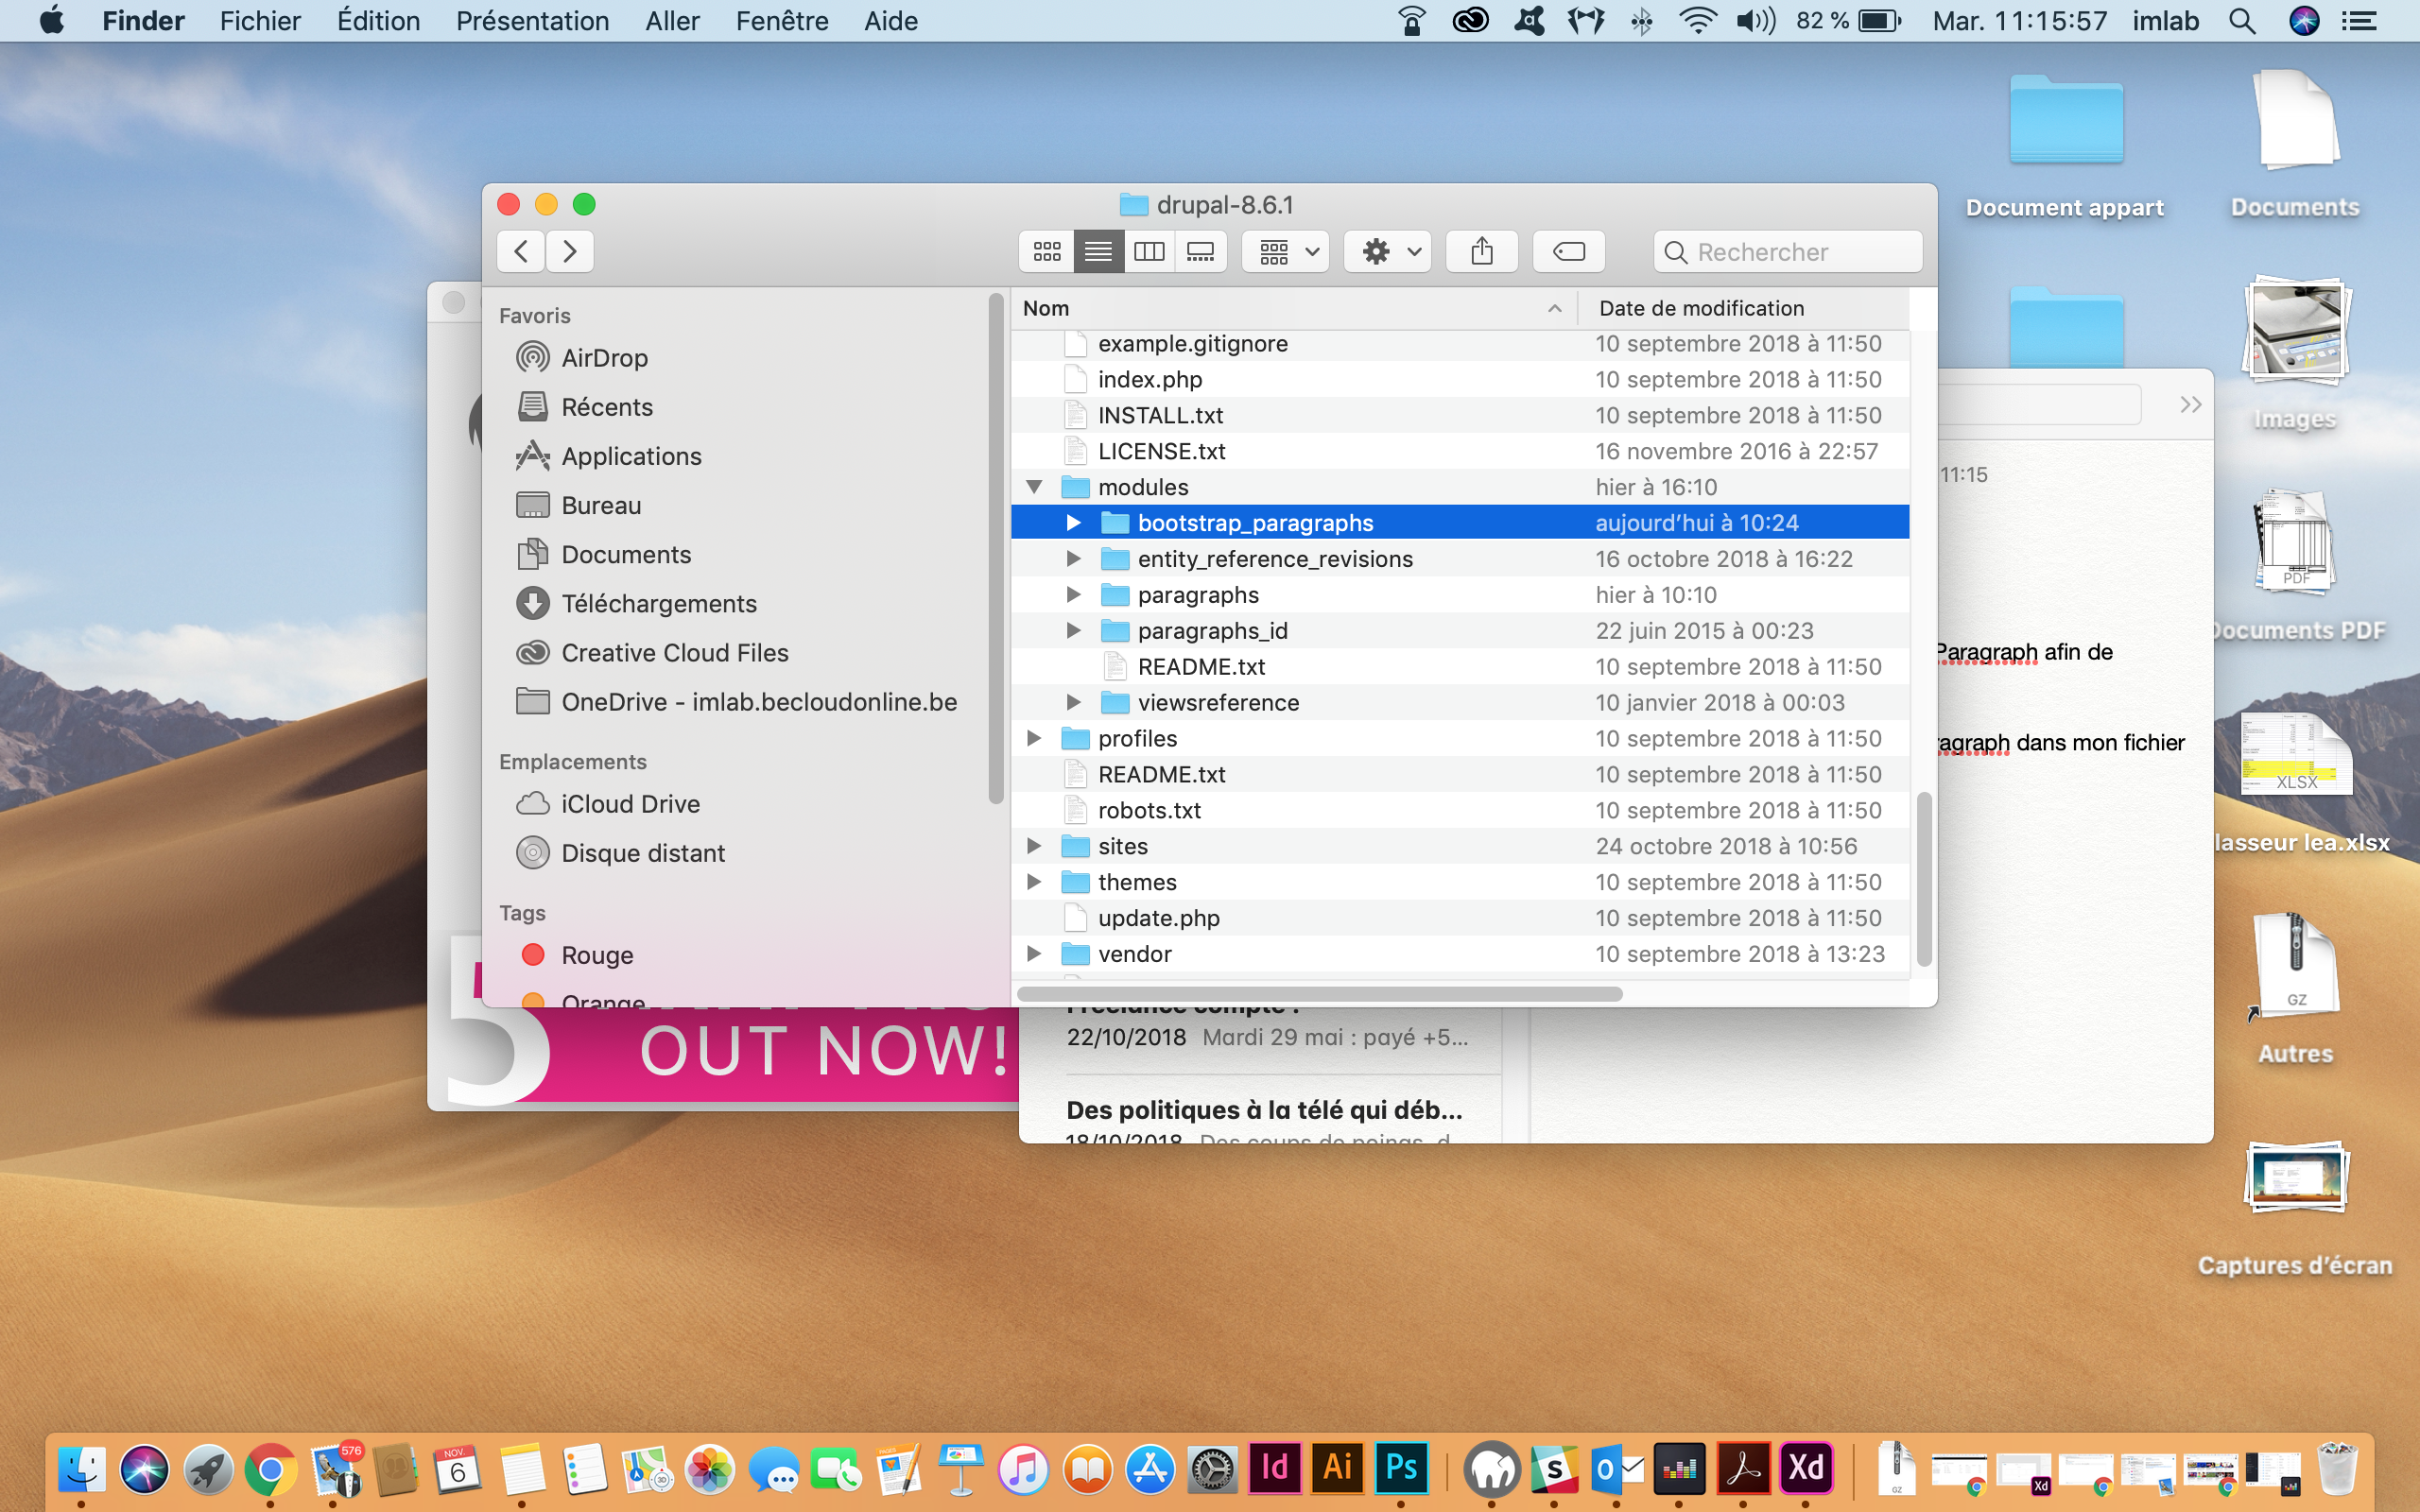Select the index.php file row
The height and width of the screenshot is (1512, 2420).
1460,379
